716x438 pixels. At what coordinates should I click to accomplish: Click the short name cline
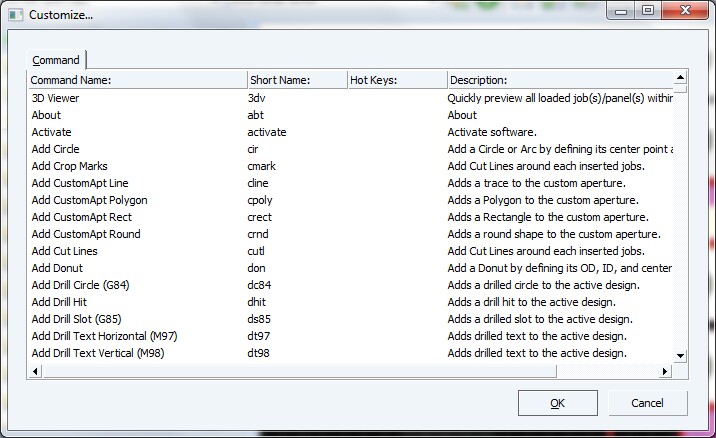pyautogui.click(x=258, y=183)
